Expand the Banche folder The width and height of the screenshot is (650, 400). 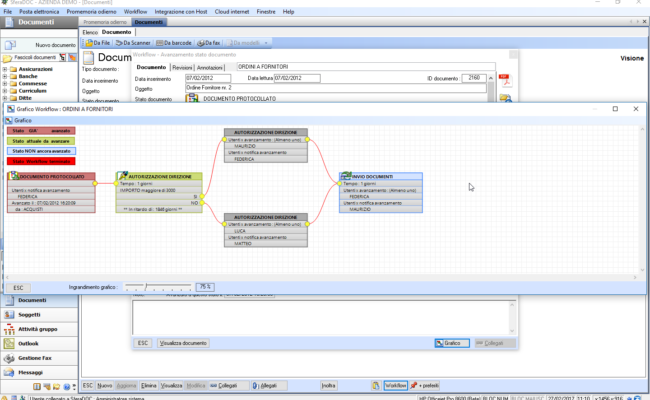click(5, 76)
